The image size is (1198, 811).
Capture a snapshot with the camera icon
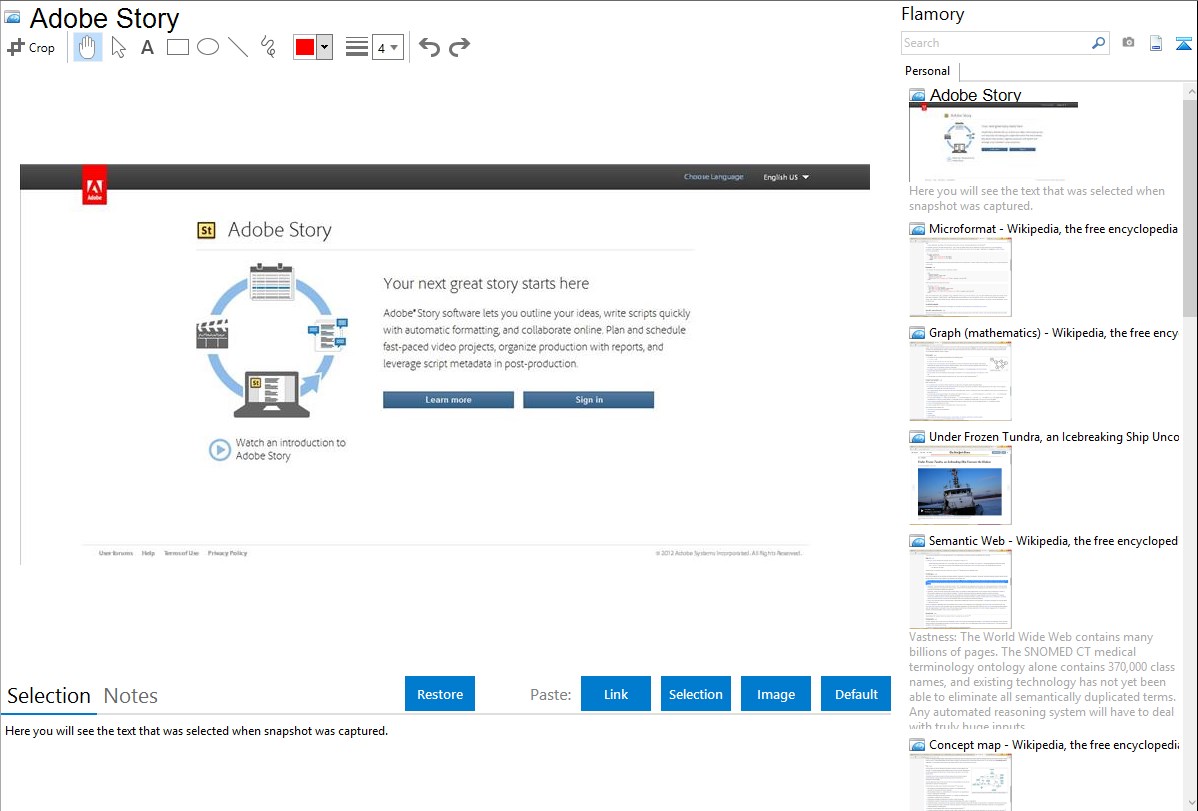(1128, 43)
